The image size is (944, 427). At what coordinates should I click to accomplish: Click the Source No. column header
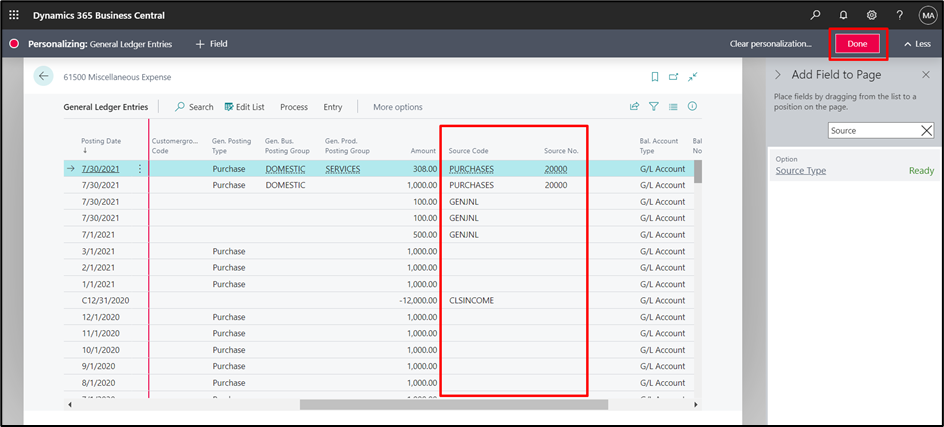561,151
